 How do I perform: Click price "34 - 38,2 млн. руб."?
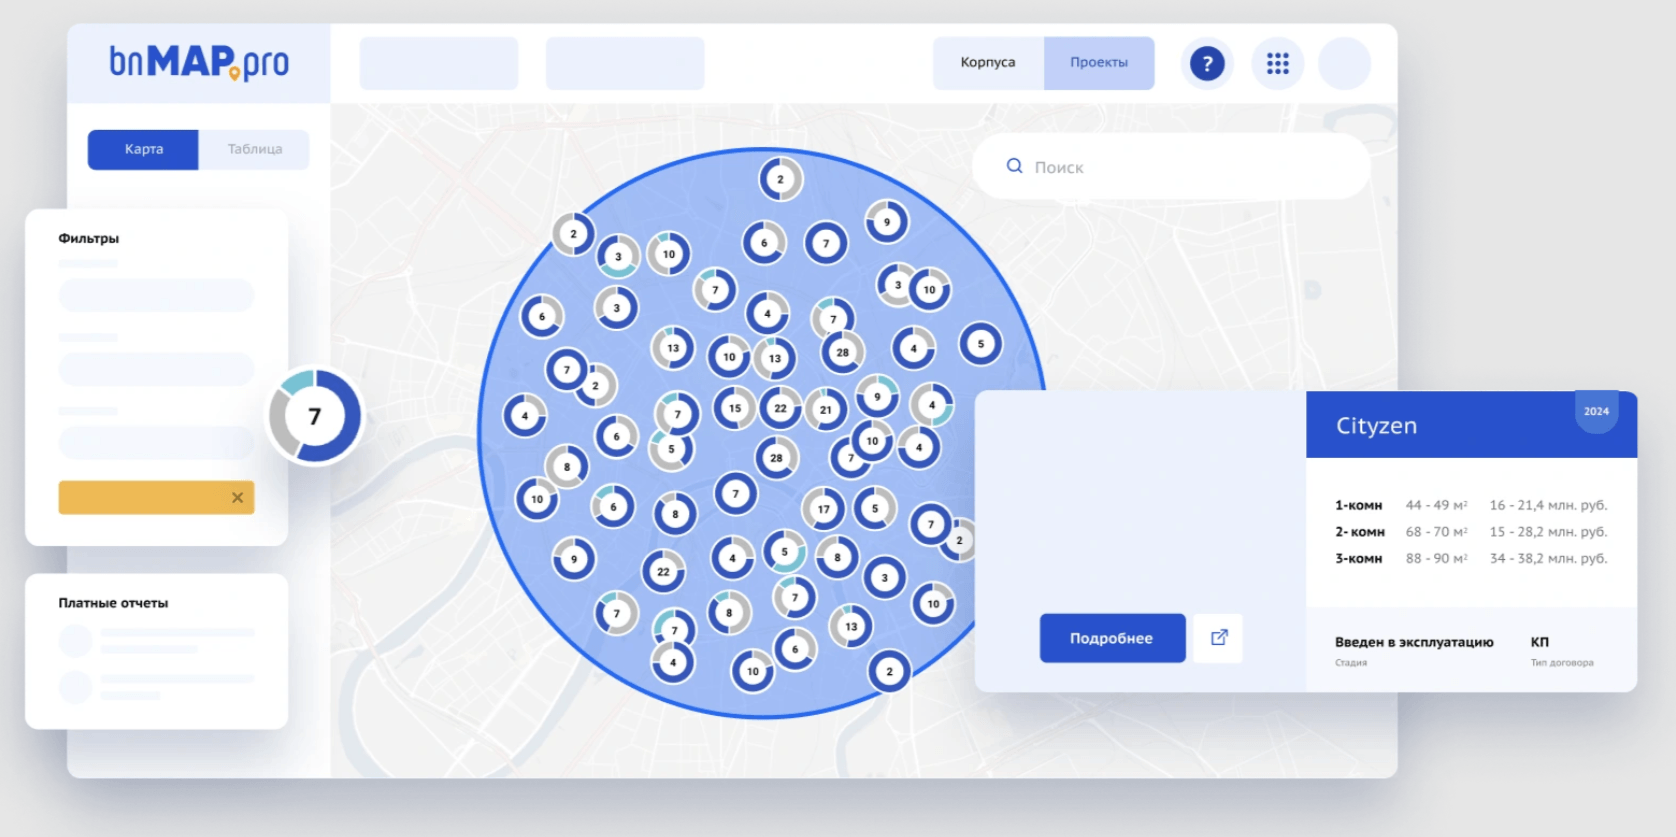pos(1548,558)
